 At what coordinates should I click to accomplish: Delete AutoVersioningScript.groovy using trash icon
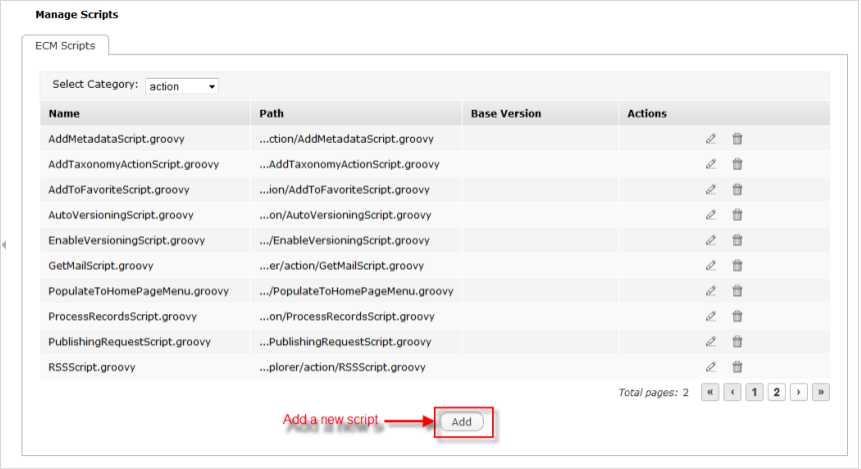coord(737,214)
